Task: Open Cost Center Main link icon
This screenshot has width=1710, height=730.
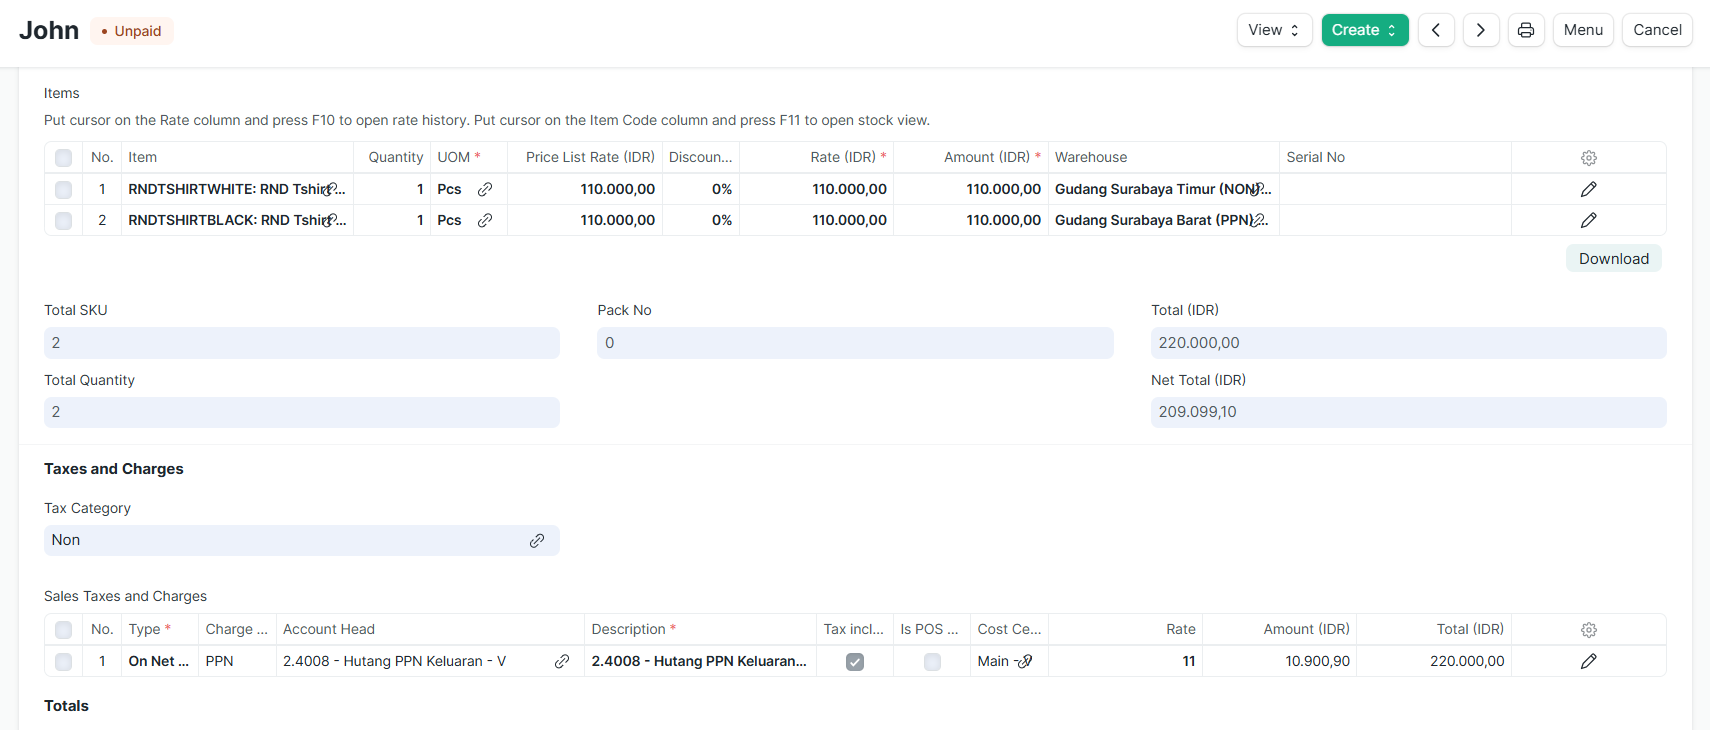Action: point(1025,661)
